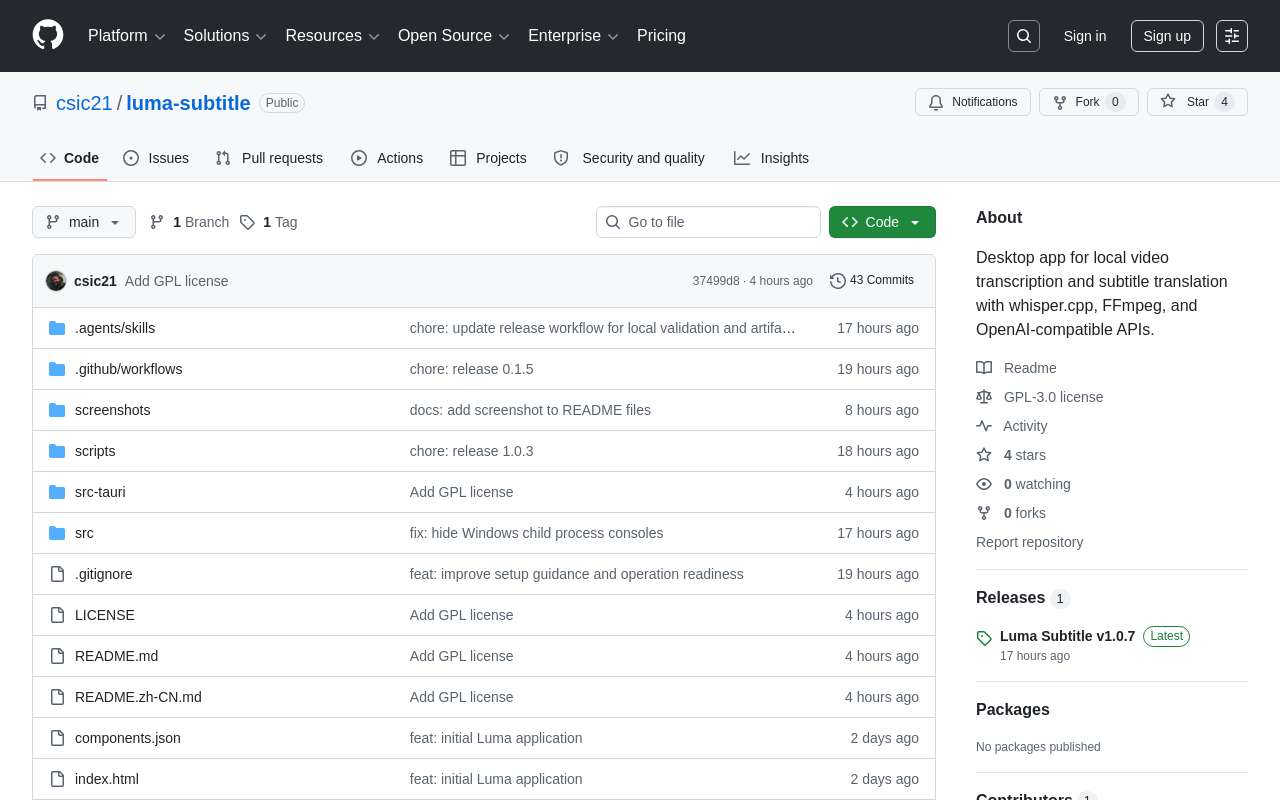Viewport: 1280px width, 800px height.
Task: Switch to the Pull requests tab
Action: coord(269,158)
